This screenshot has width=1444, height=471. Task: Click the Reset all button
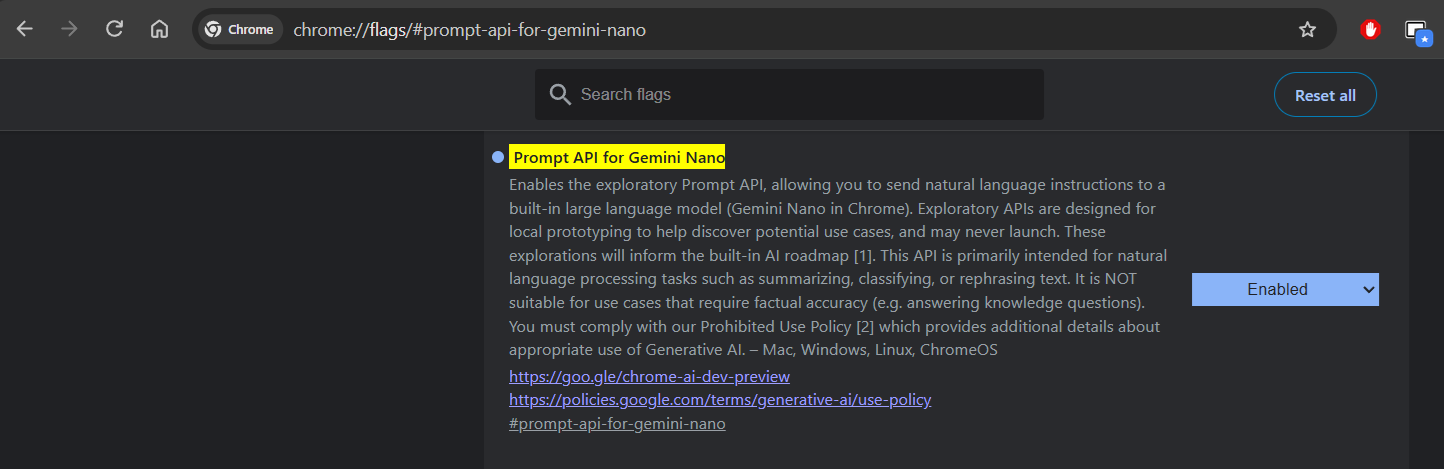click(1325, 95)
